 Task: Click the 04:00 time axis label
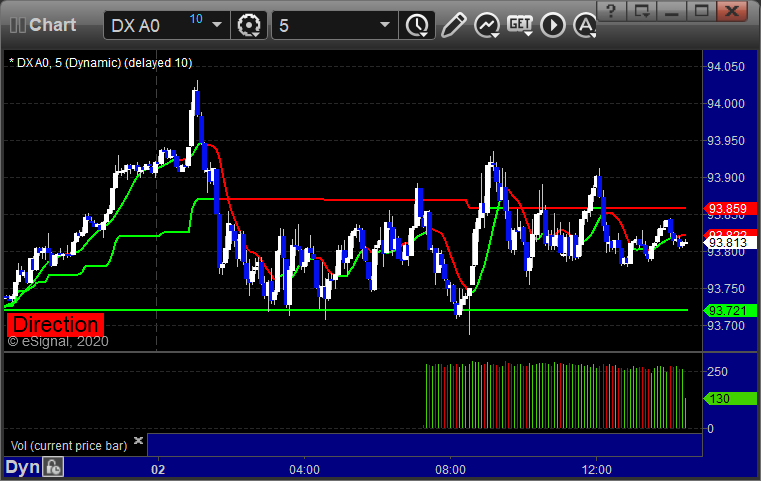point(304,470)
